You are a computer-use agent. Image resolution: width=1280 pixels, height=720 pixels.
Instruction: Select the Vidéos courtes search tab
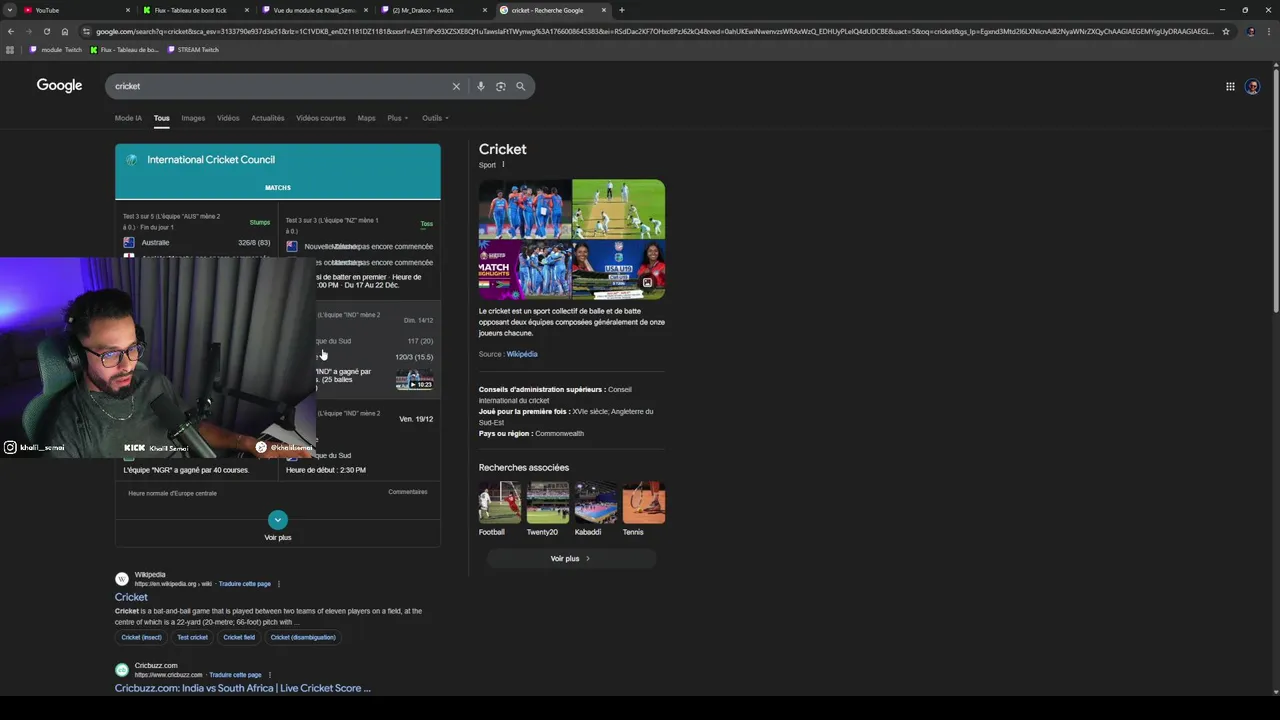[x=320, y=118]
